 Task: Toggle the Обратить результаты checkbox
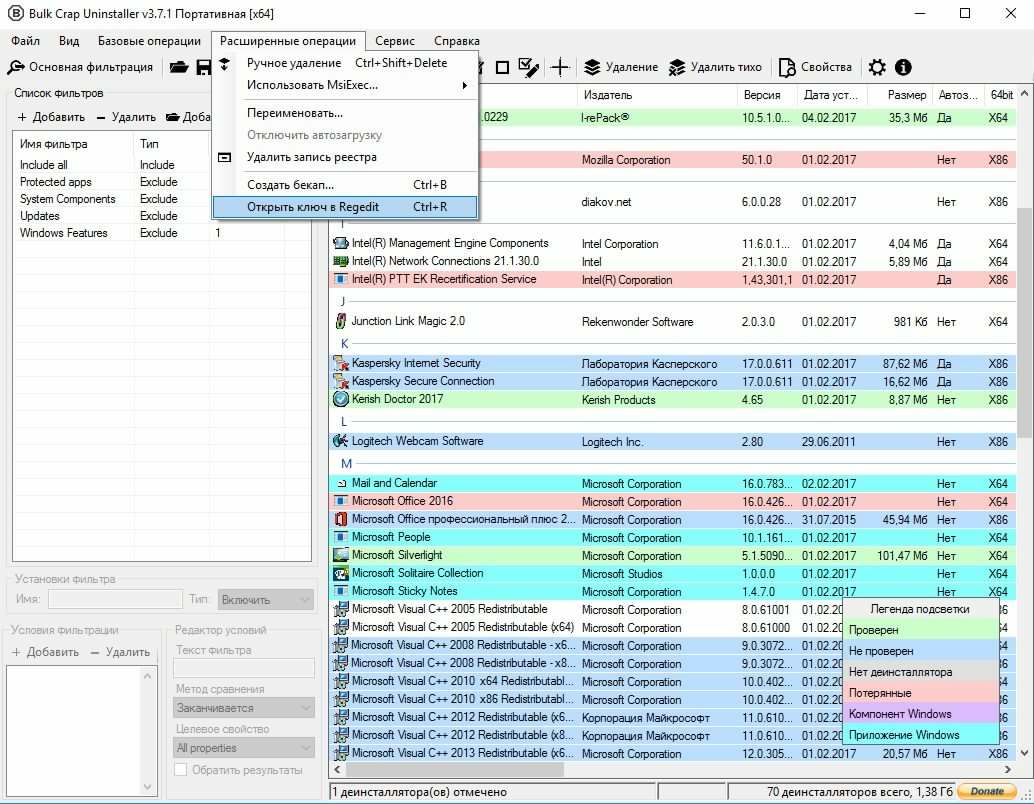click(x=181, y=770)
